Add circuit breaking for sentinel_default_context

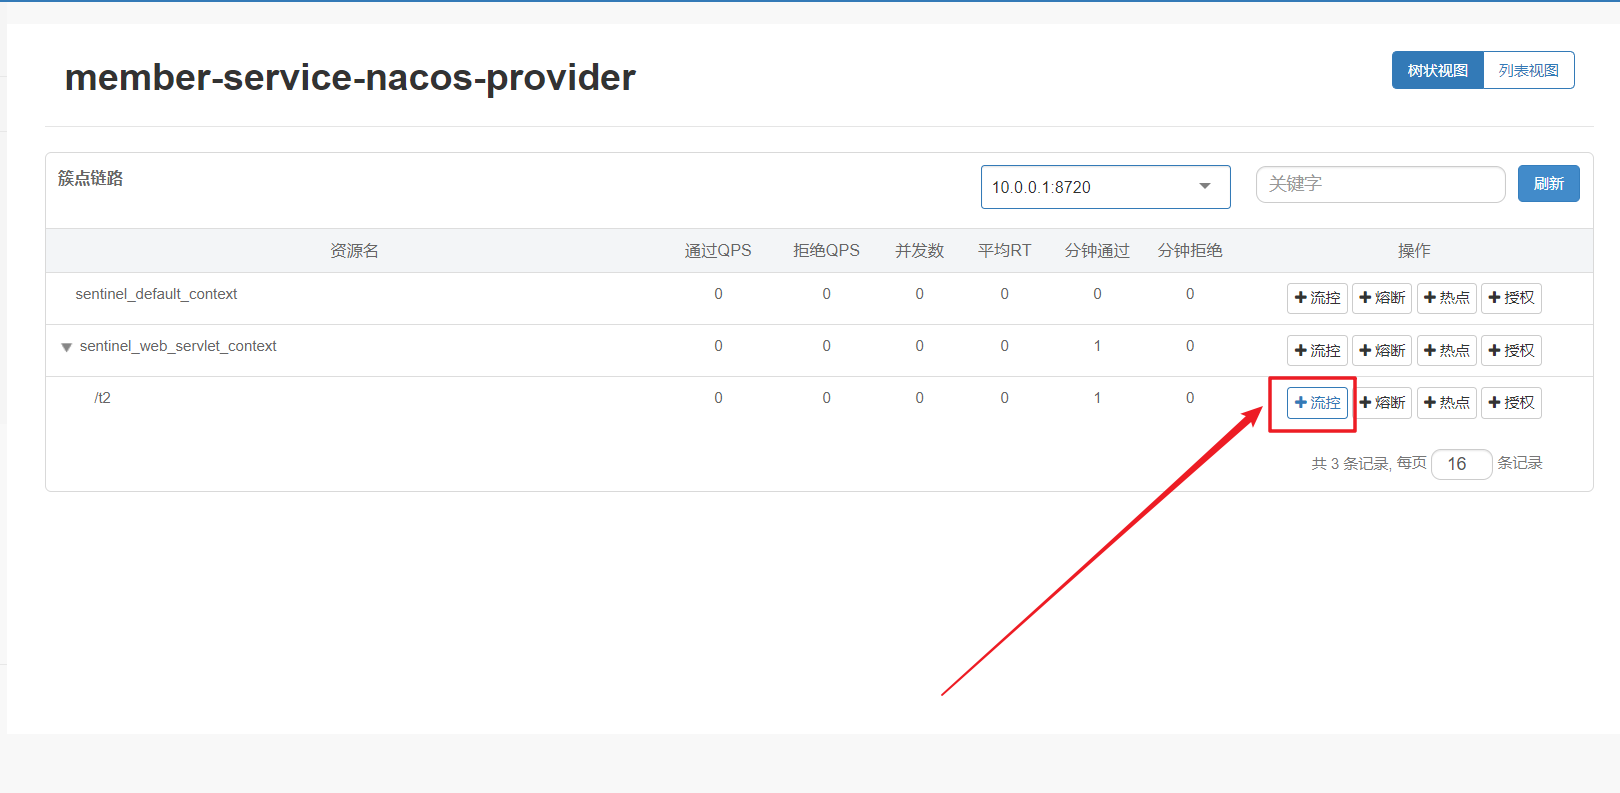[1382, 298]
